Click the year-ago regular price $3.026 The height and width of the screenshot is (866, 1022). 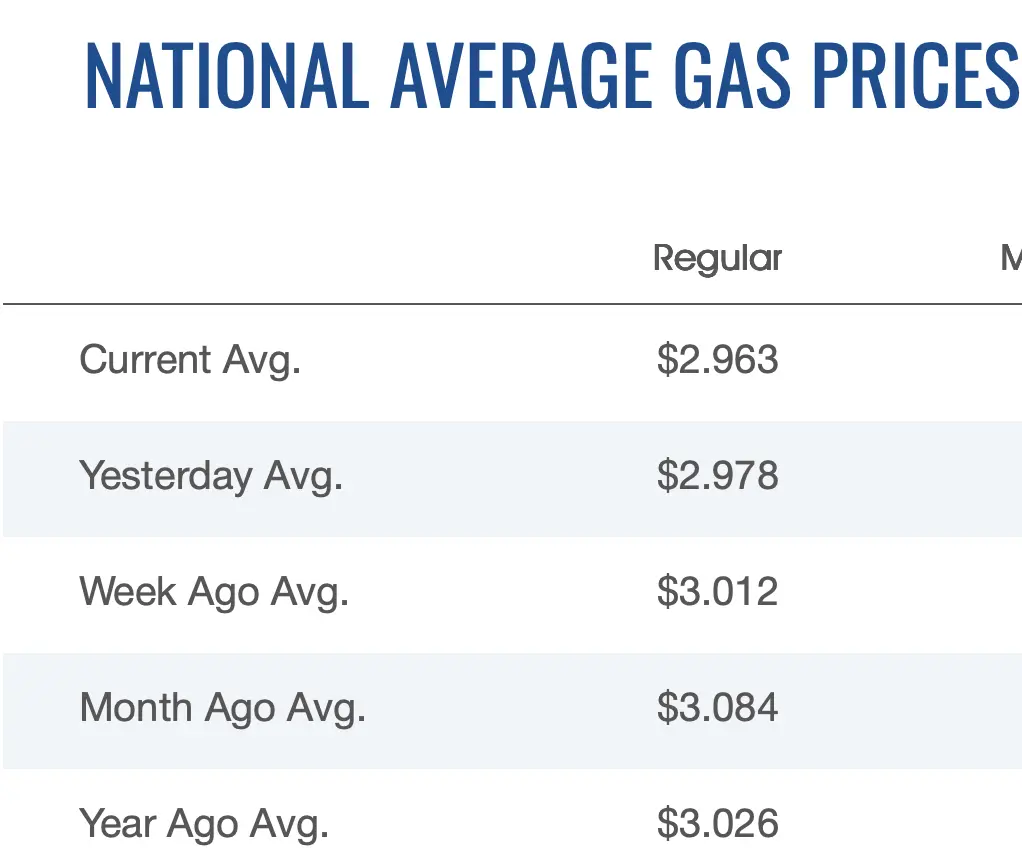717,824
